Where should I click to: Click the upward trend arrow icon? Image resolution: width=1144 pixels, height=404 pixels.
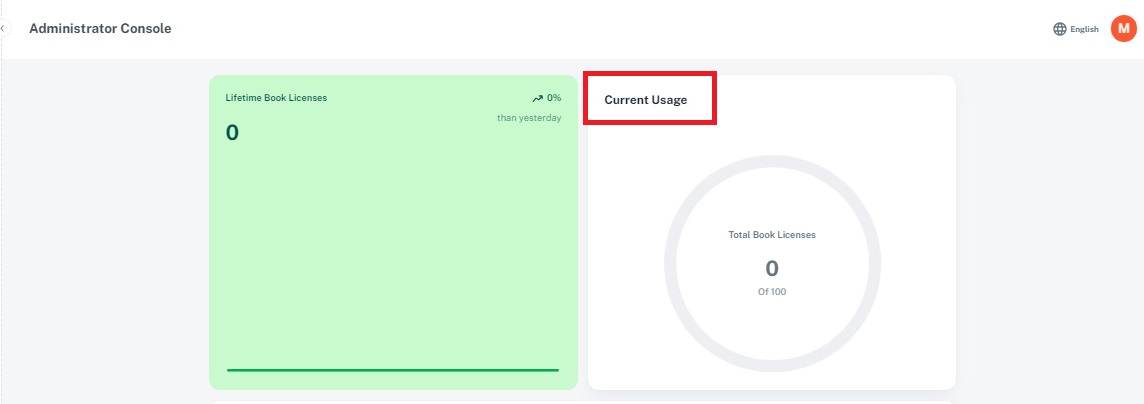(537, 98)
